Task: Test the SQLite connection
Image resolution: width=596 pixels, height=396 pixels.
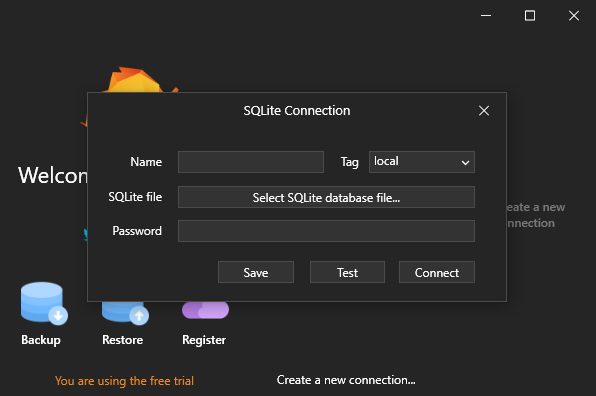Action: click(347, 272)
